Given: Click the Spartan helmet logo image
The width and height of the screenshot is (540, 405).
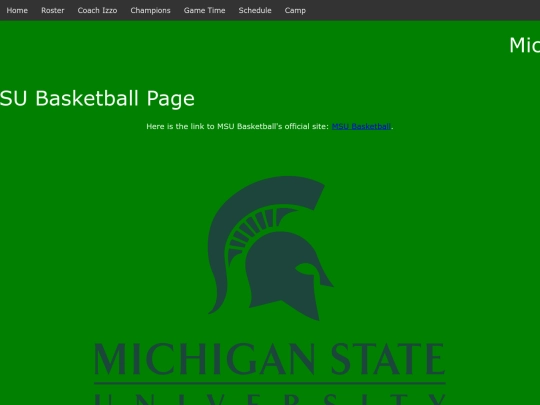Looking at the screenshot, I should coord(270,248).
